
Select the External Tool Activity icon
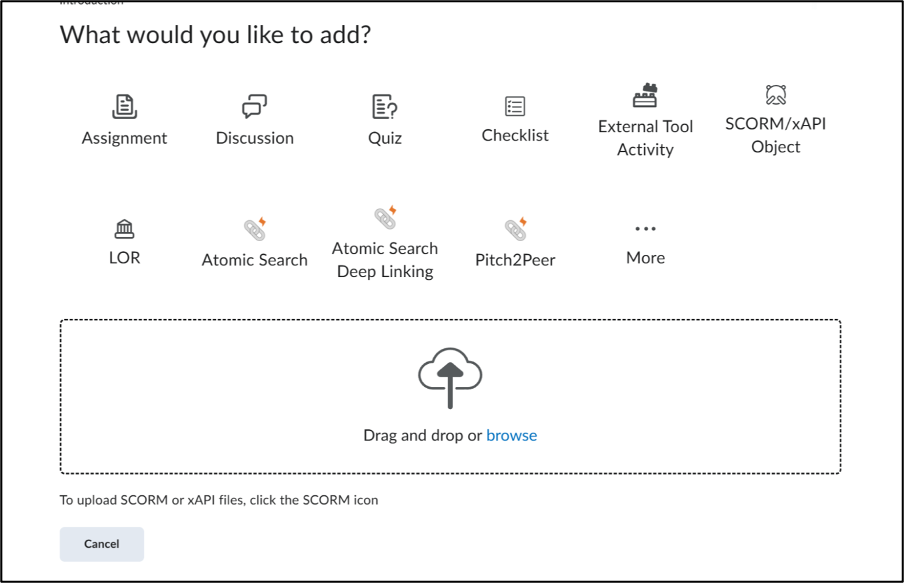645,97
